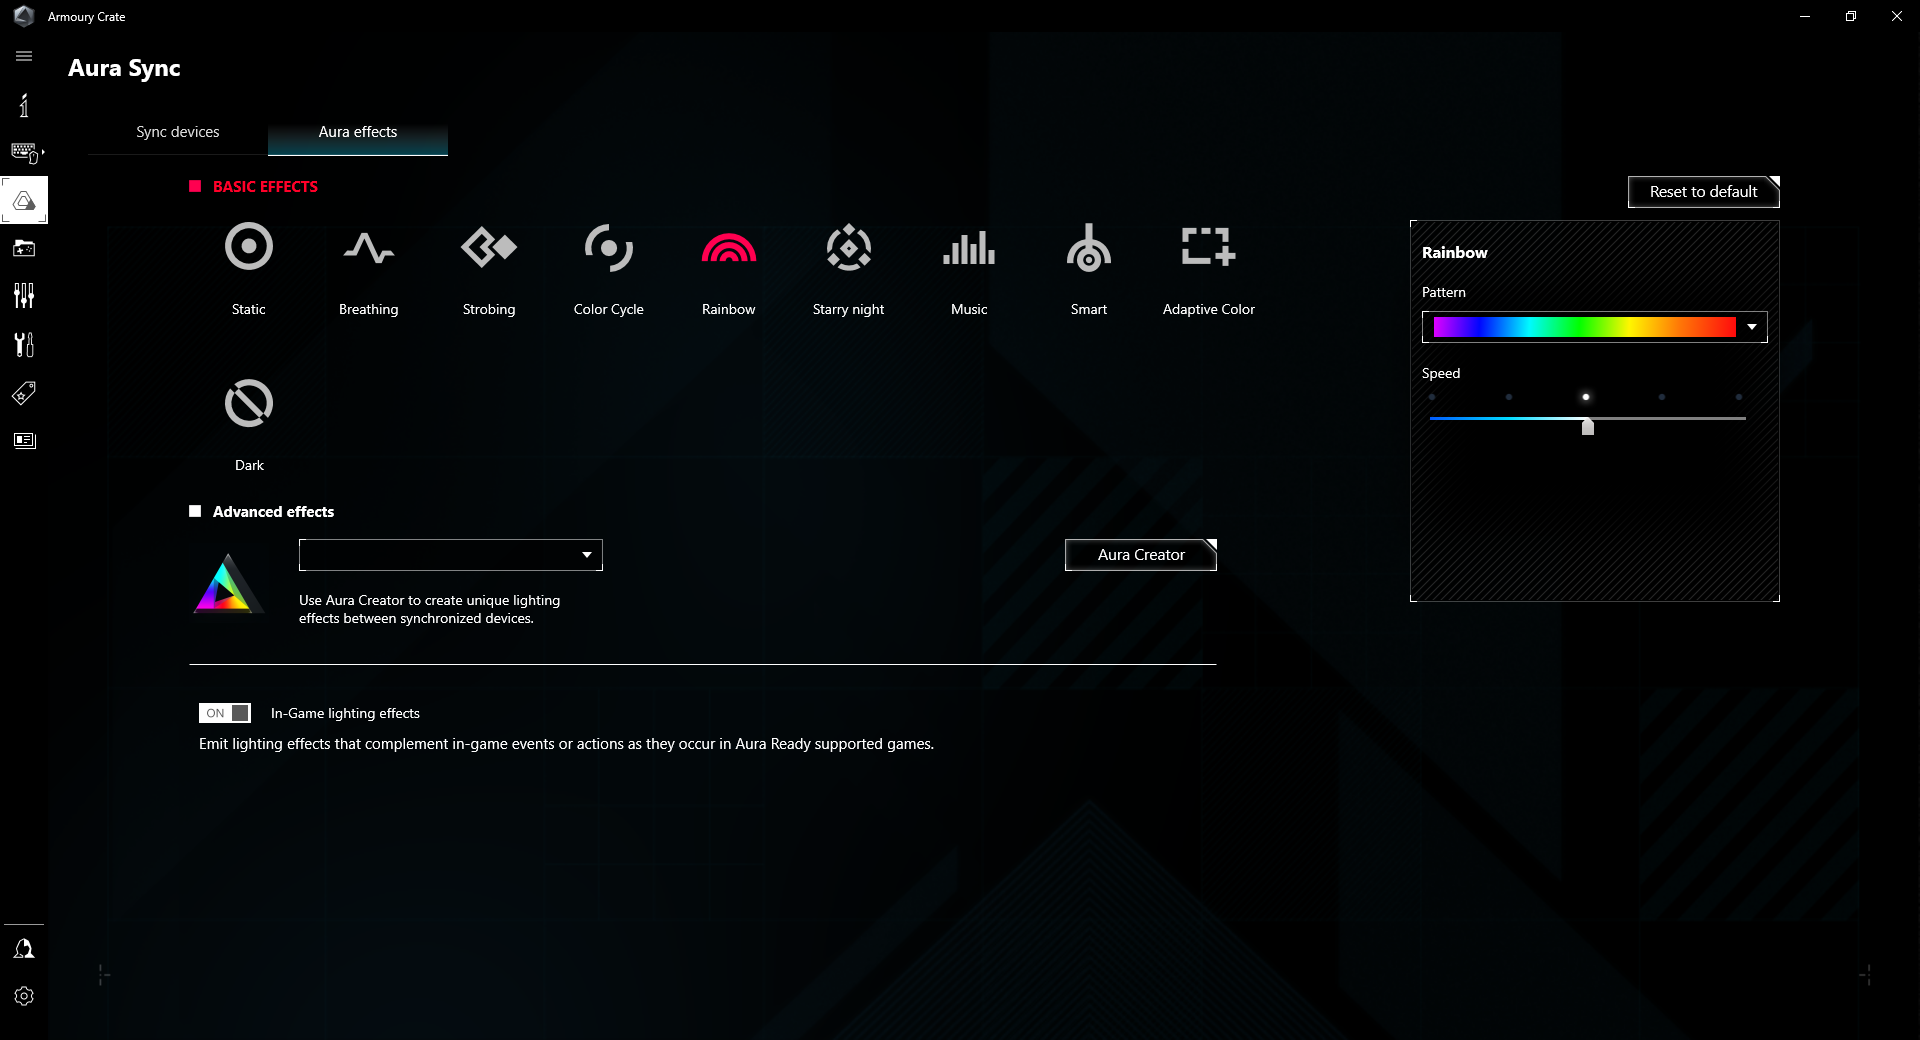Image resolution: width=1920 pixels, height=1040 pixels.
Task: Click the Reset to default button
Action: 1704,192
